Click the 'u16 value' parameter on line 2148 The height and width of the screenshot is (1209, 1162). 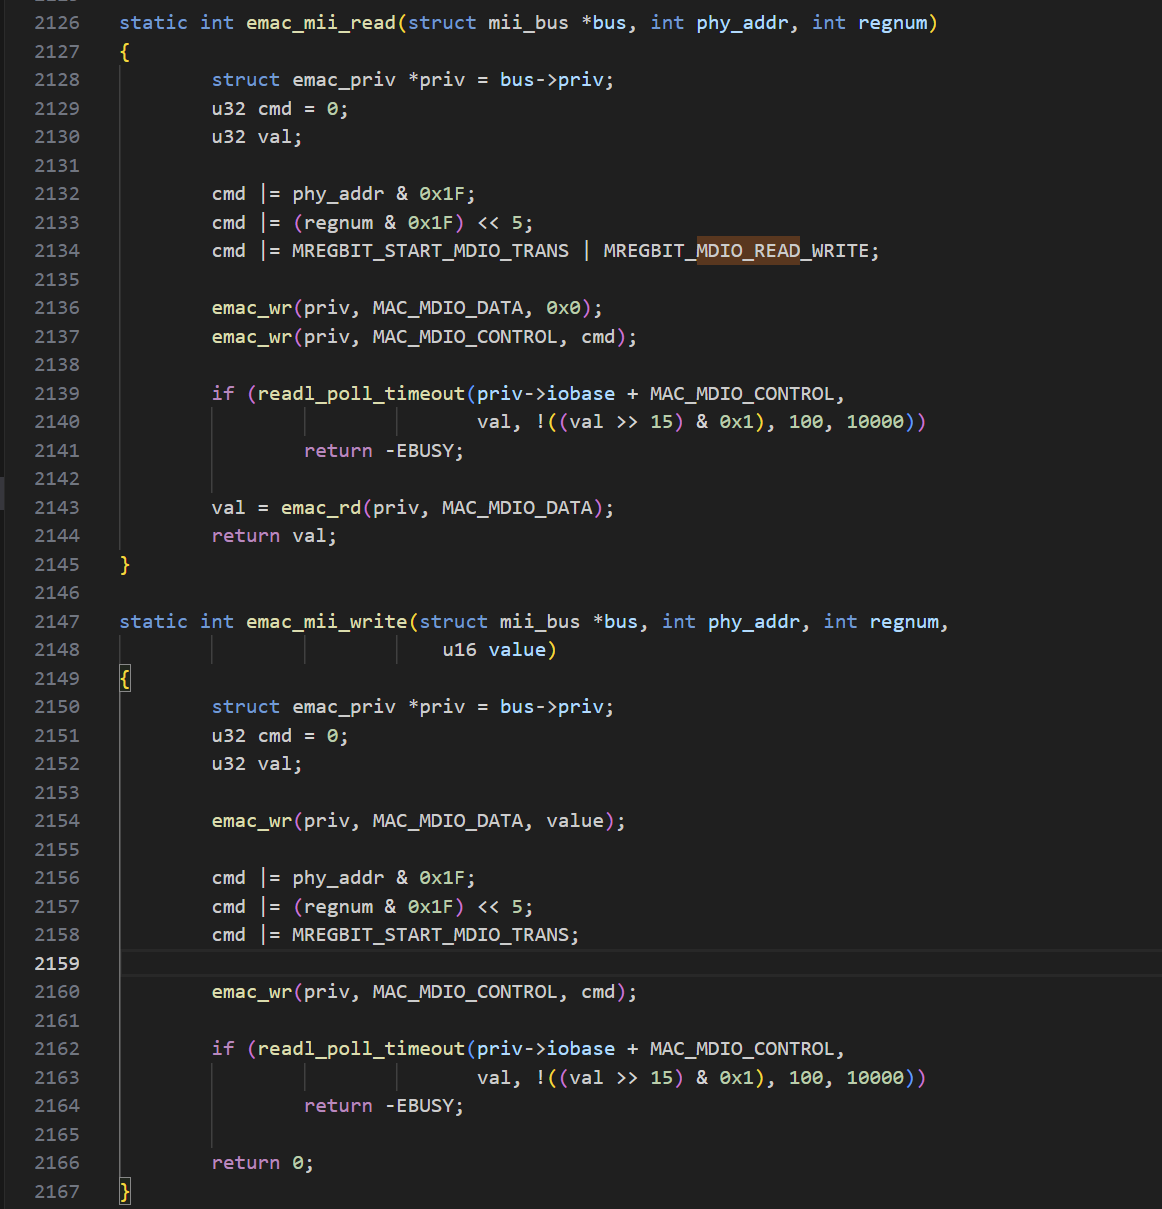point(494,650)
